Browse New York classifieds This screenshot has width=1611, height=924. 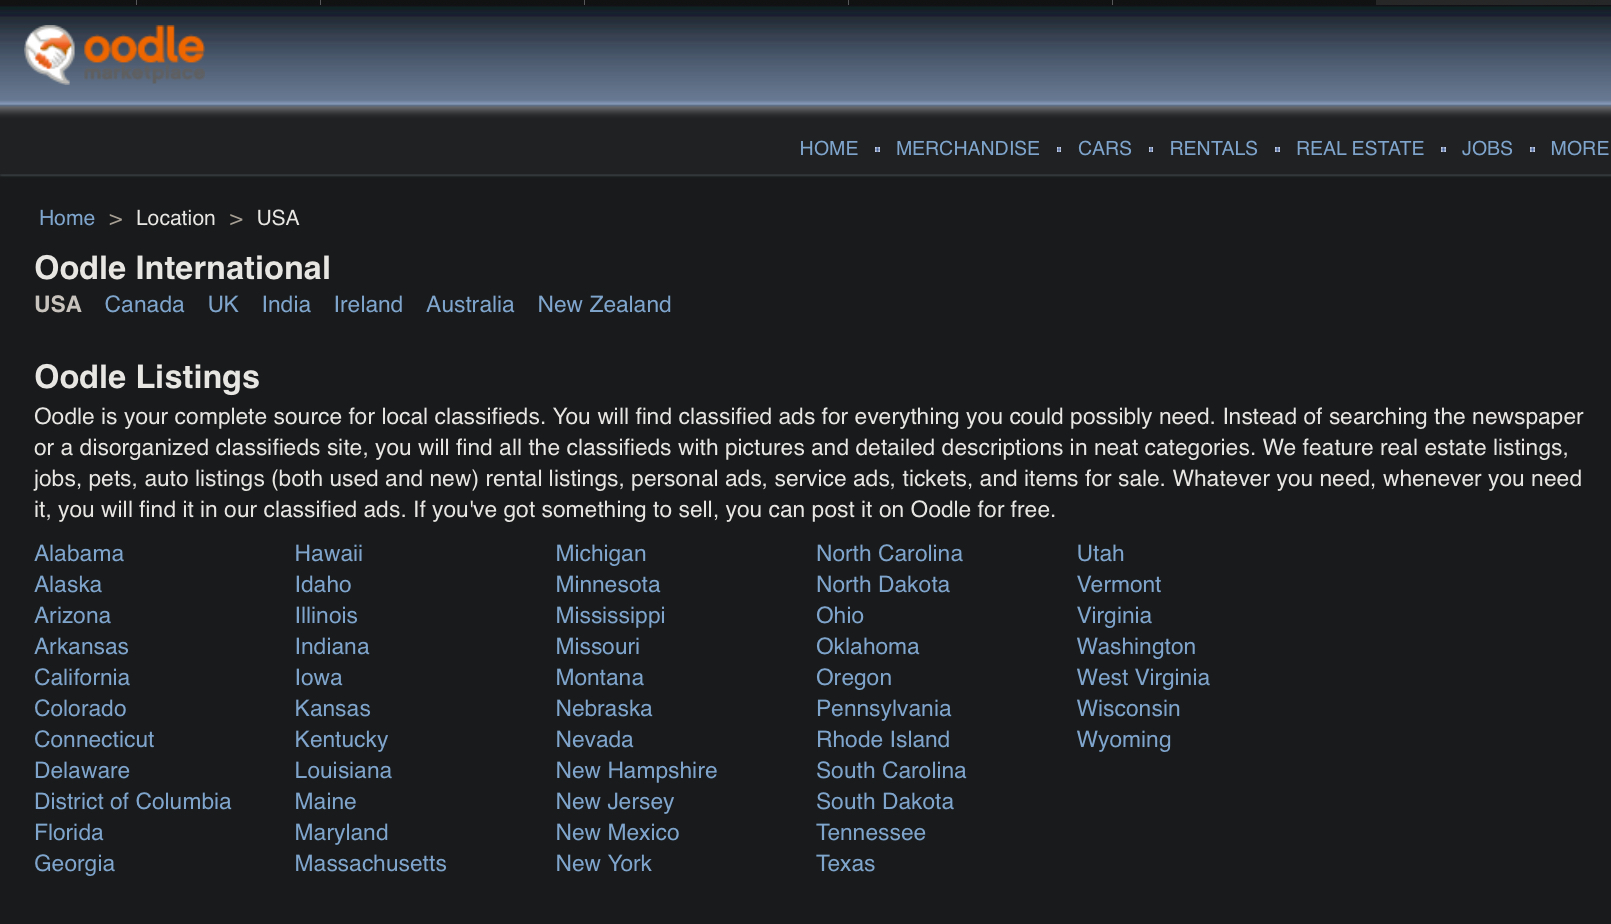click(604, 864)
